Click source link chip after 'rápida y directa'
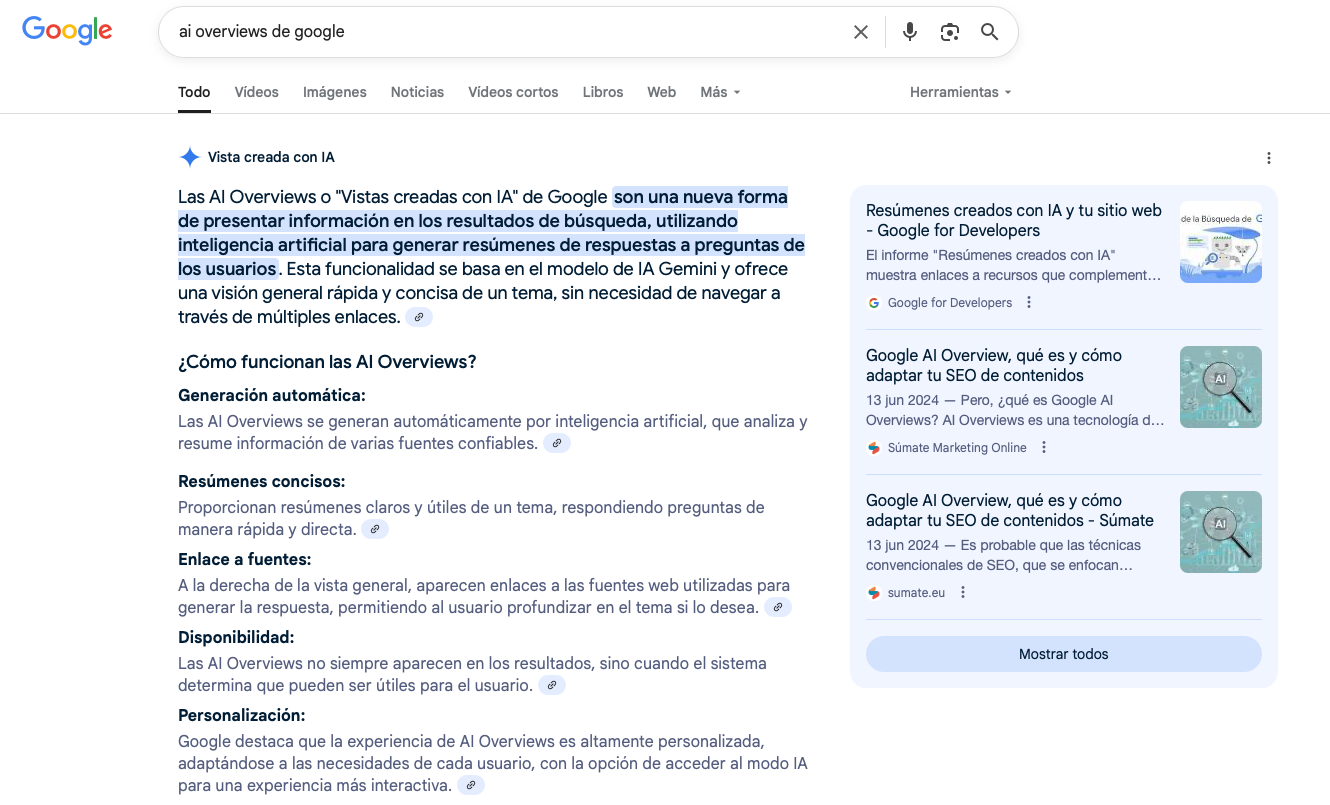 [375, 529]
